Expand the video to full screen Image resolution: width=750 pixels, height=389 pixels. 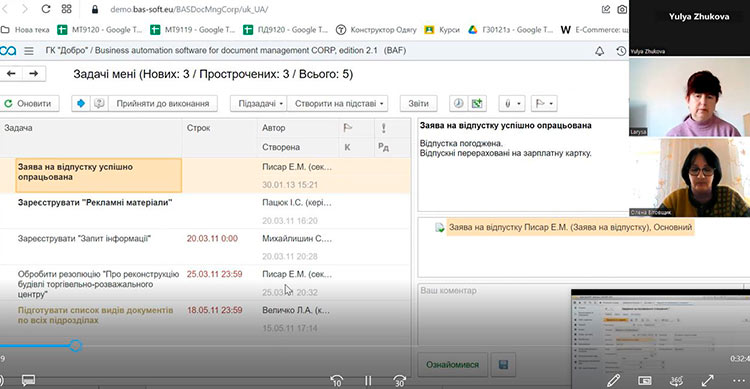pos(707,381)
